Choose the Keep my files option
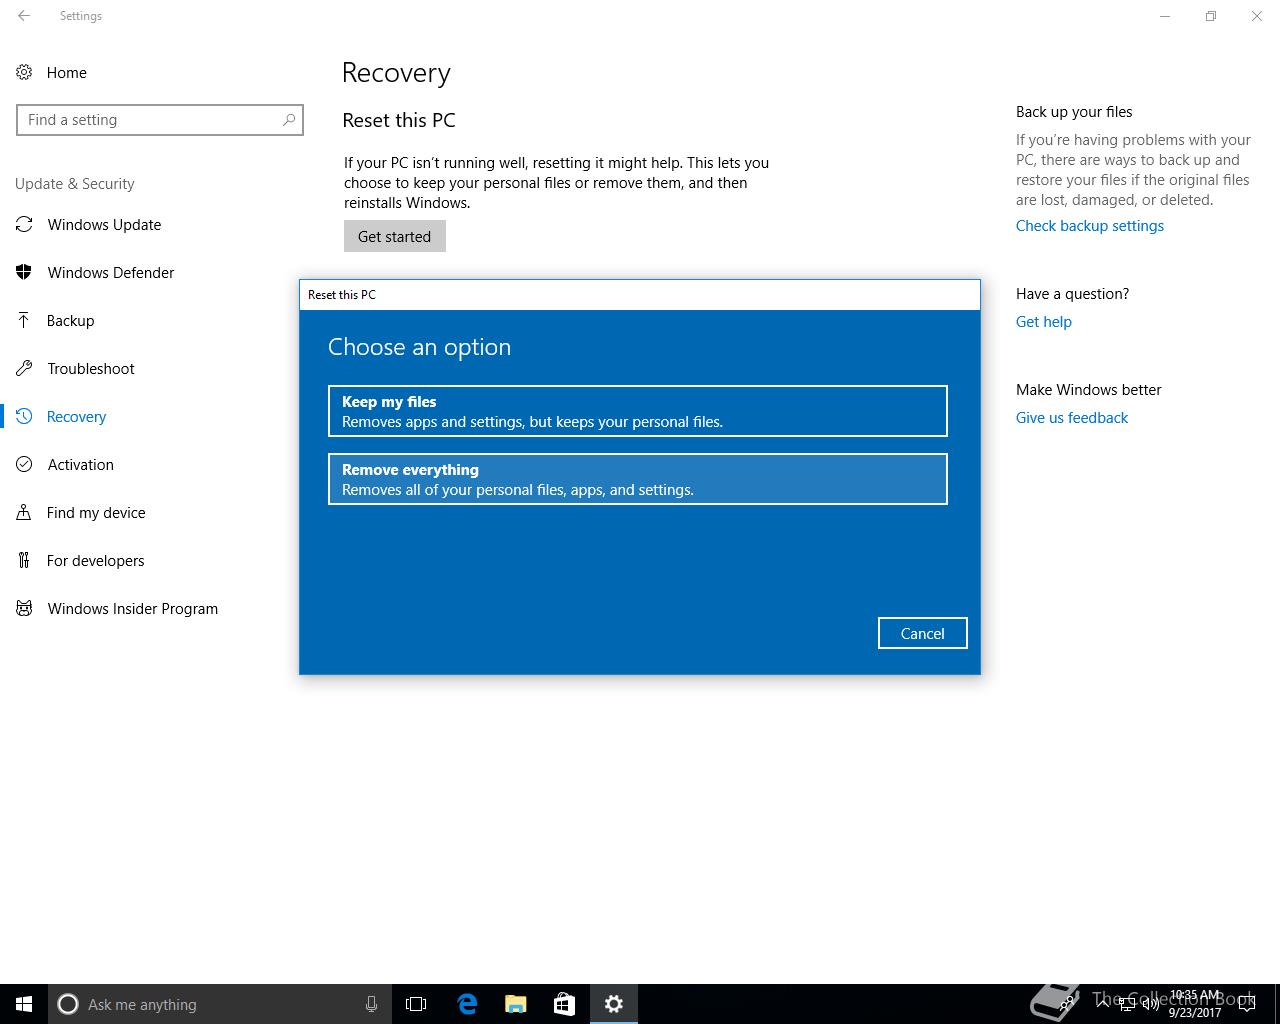The image size is (1280, 1024). tap(638, 411)
